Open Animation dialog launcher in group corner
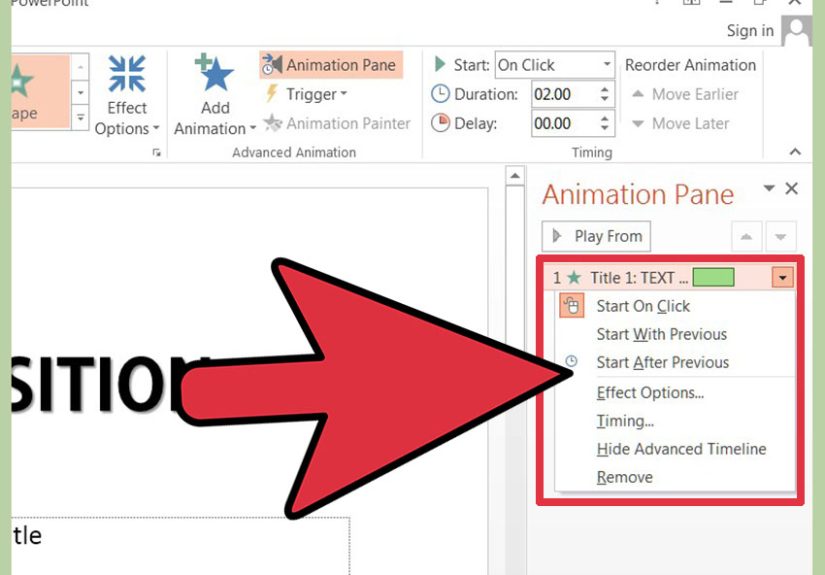 (x=156, y=153)
